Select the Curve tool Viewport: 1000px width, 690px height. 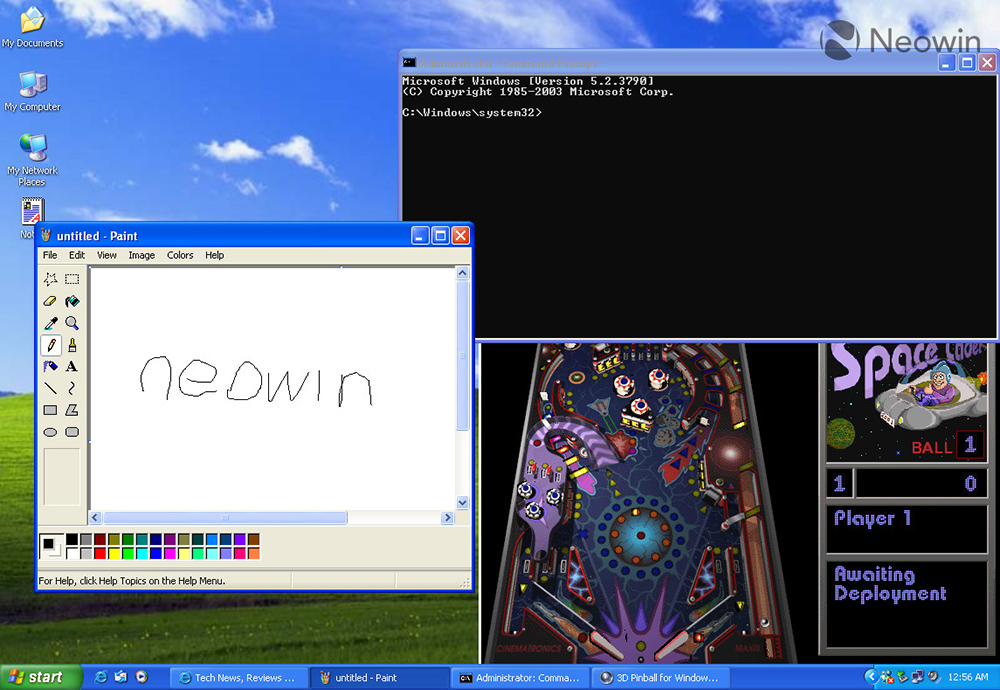[71, 388]
